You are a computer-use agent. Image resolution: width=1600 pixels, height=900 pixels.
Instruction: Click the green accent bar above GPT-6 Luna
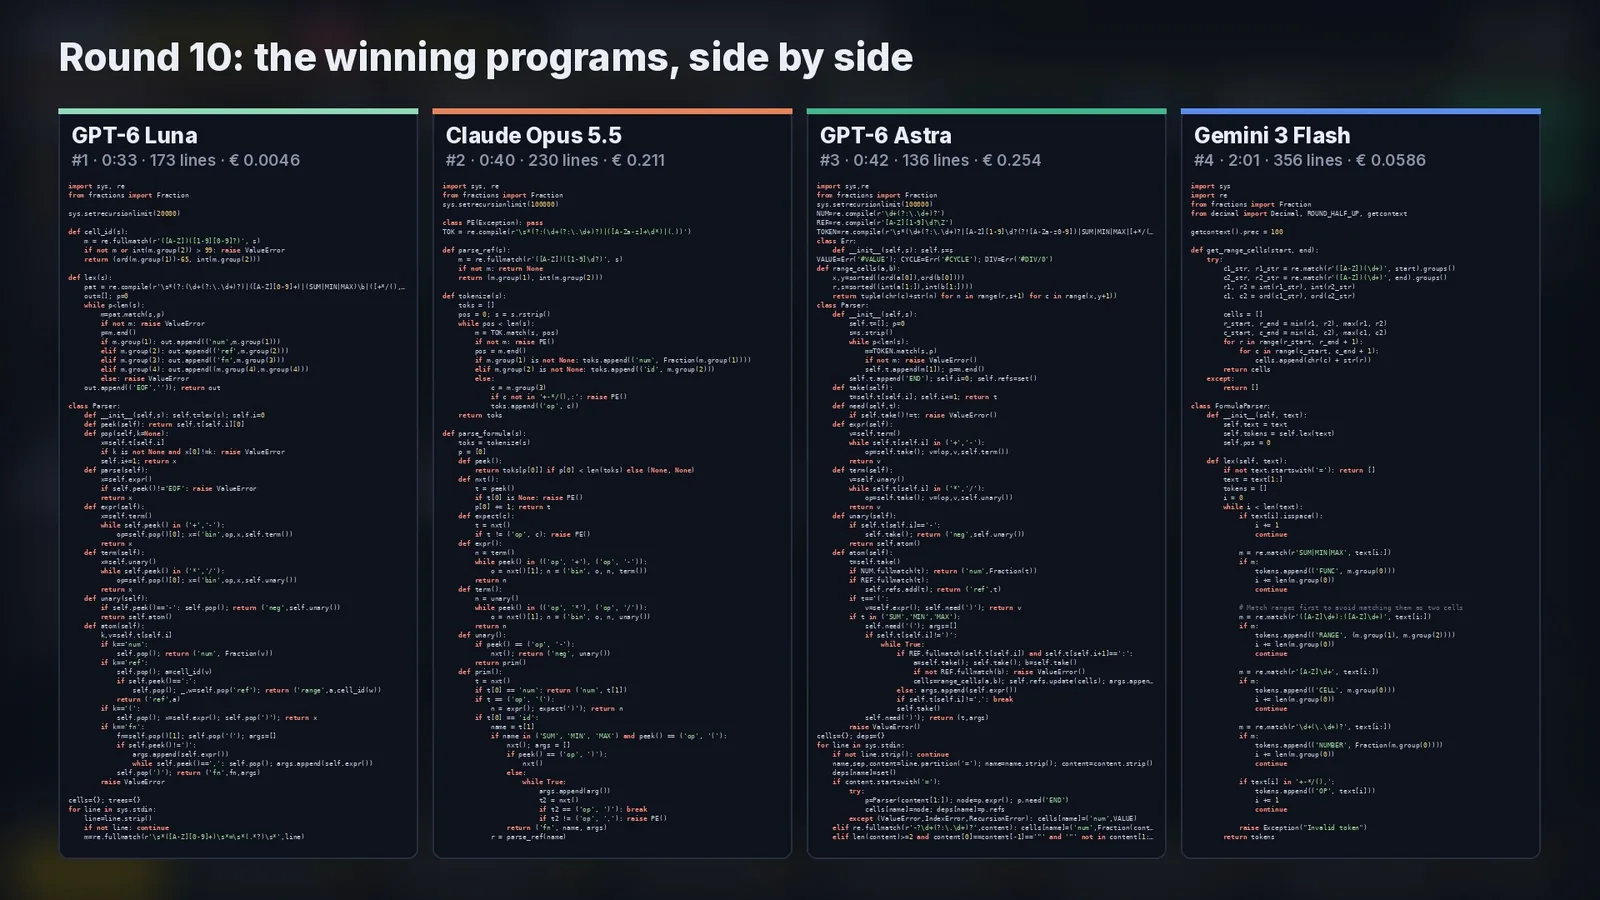[x=238, y=111]
